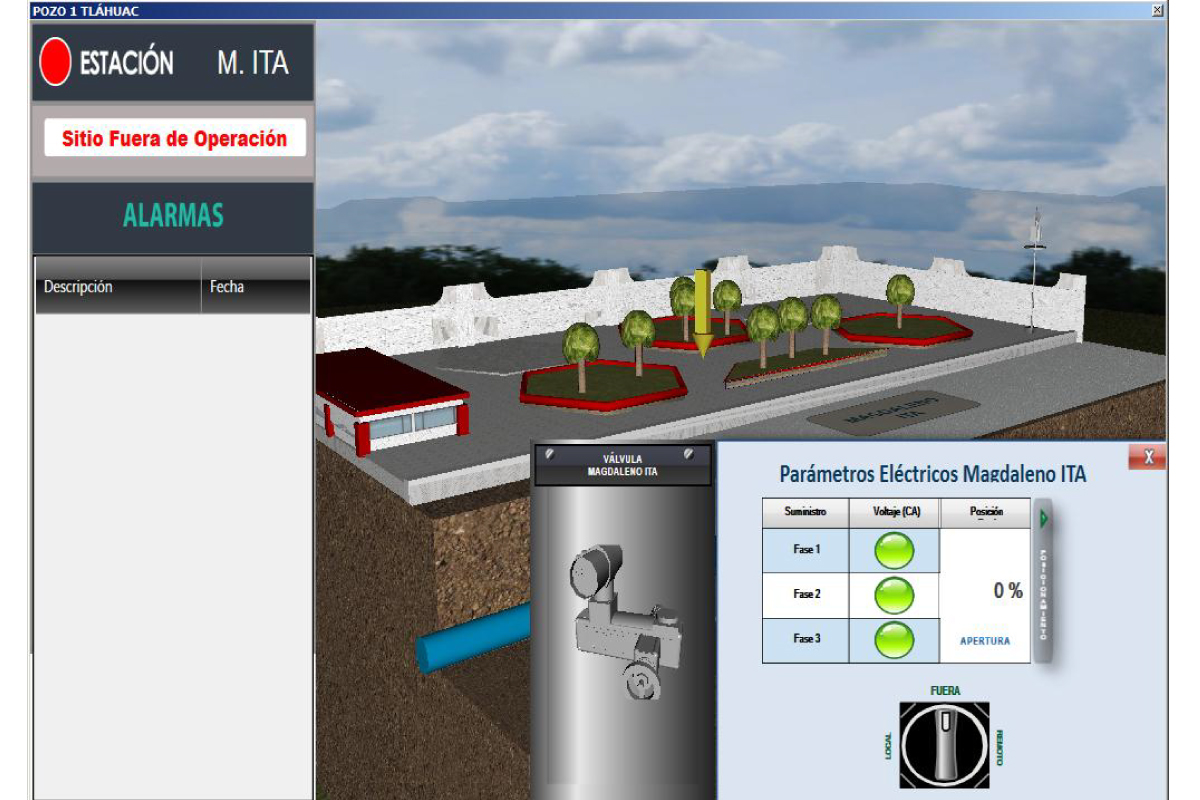The height and width of the screenshot is (800, 1200).
Task: Click the Fase 1 green voltage indicator
Action: click(894, 551)
